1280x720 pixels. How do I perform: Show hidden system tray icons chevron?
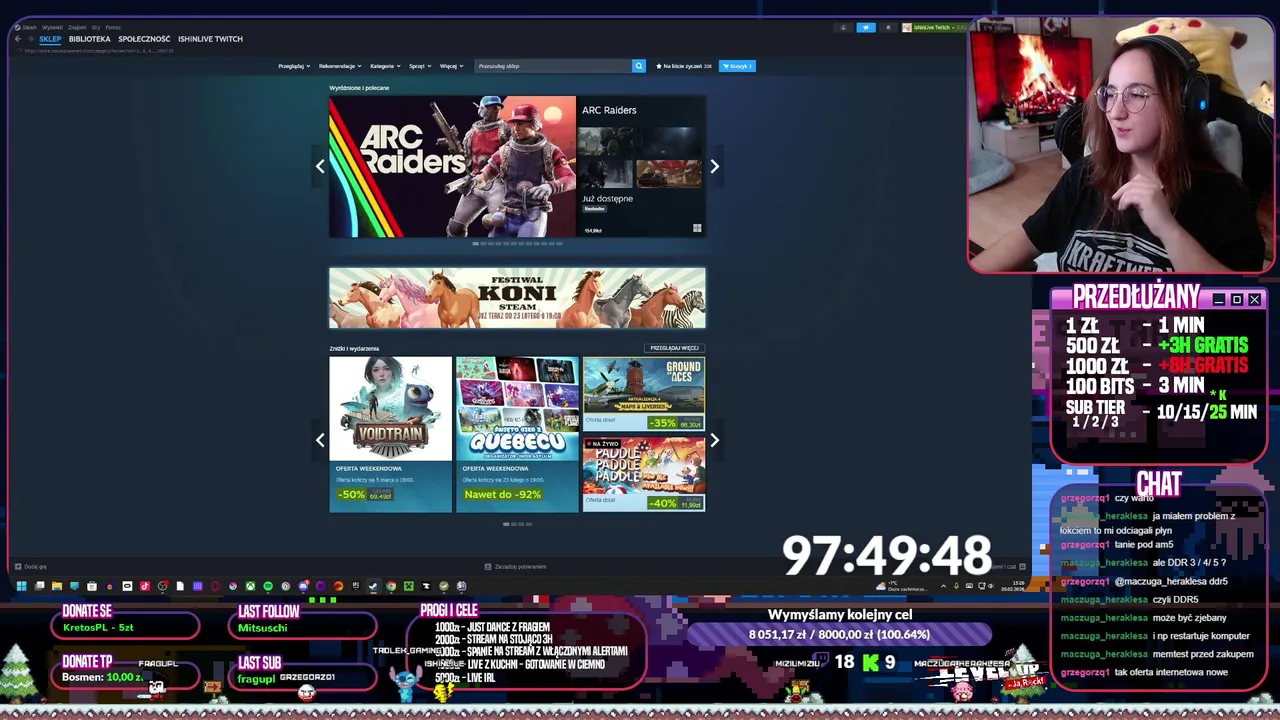[x=944, y=586]
